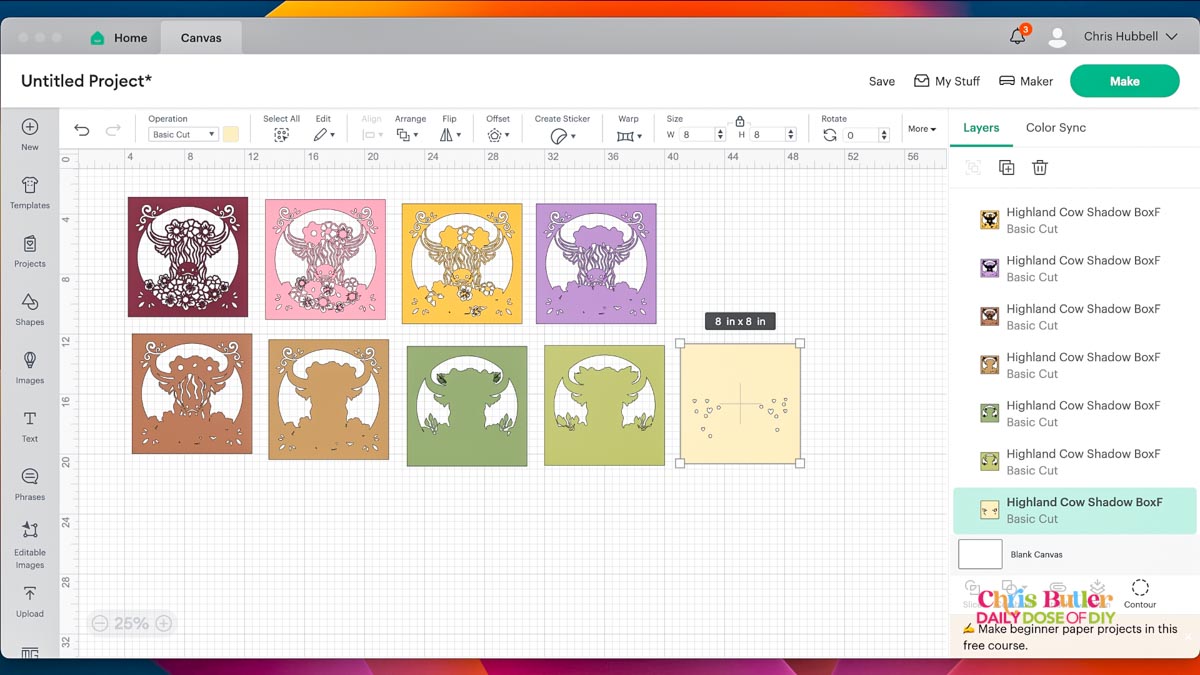The width and height of the screenshot is (1200, 675).
Task: Open the operation color swatch in toolbar
Action: point(231,134)
